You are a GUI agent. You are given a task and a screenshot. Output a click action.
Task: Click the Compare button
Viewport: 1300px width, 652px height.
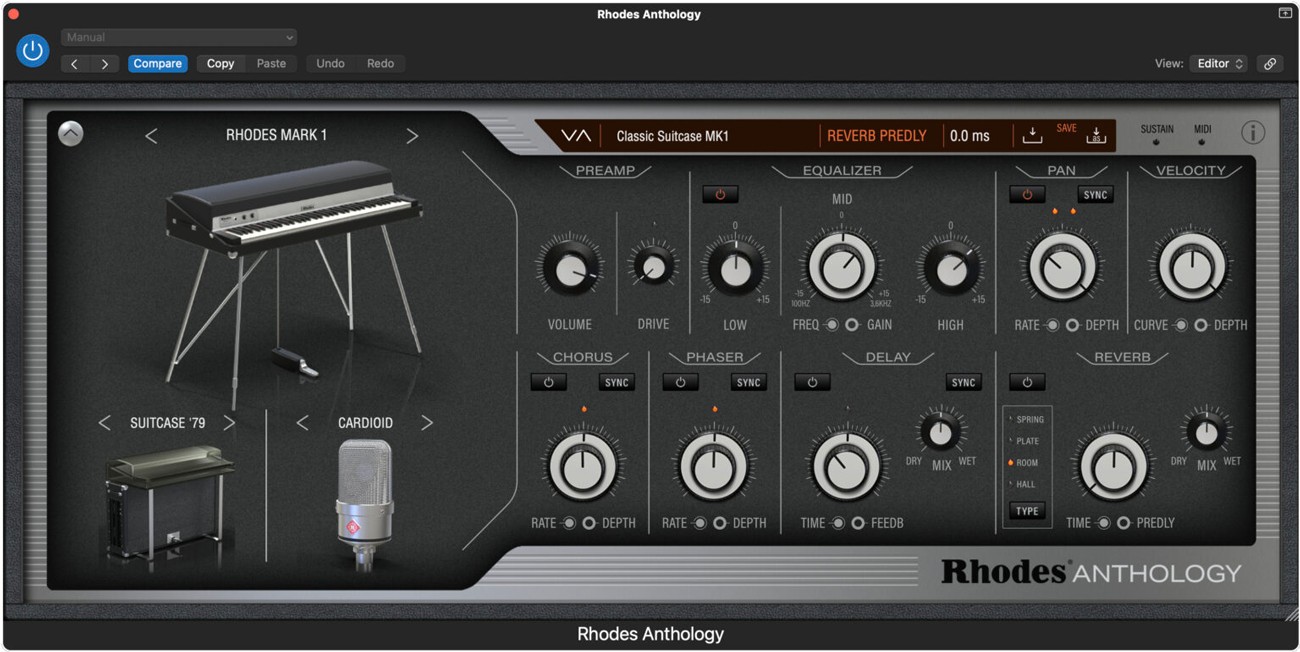point(157,63)
